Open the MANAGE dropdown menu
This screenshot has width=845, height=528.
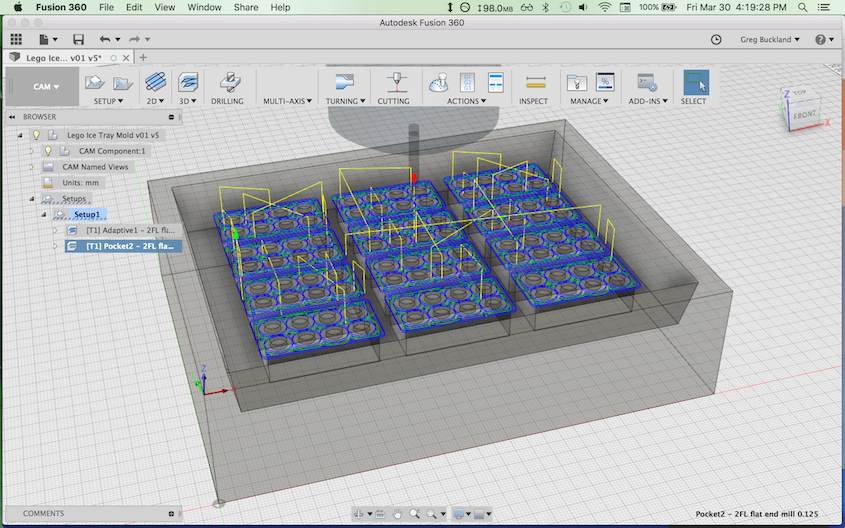589,101
